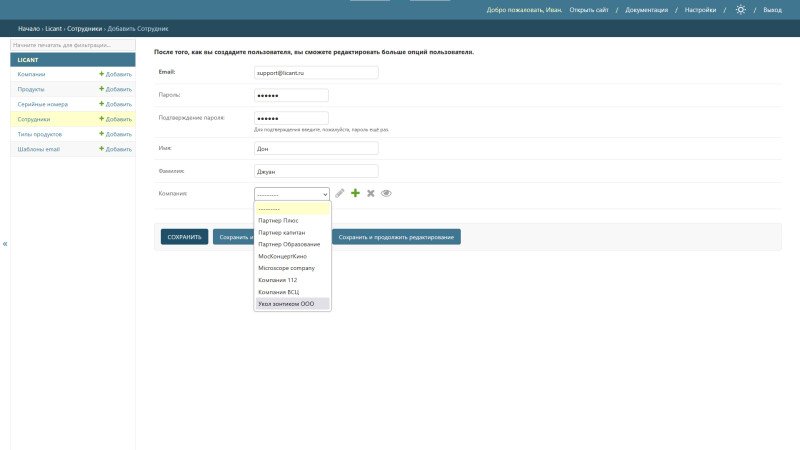
Task: Click the pencil icon to edit company
Action: click(340, 193)
